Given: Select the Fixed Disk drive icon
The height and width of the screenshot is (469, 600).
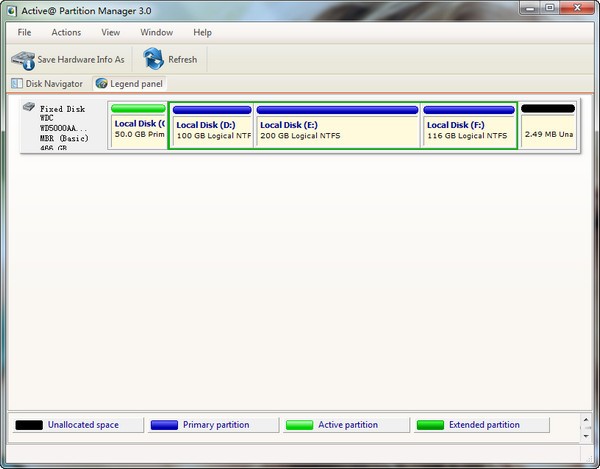Looking at the screenshot, I should [x=29, y=107].
